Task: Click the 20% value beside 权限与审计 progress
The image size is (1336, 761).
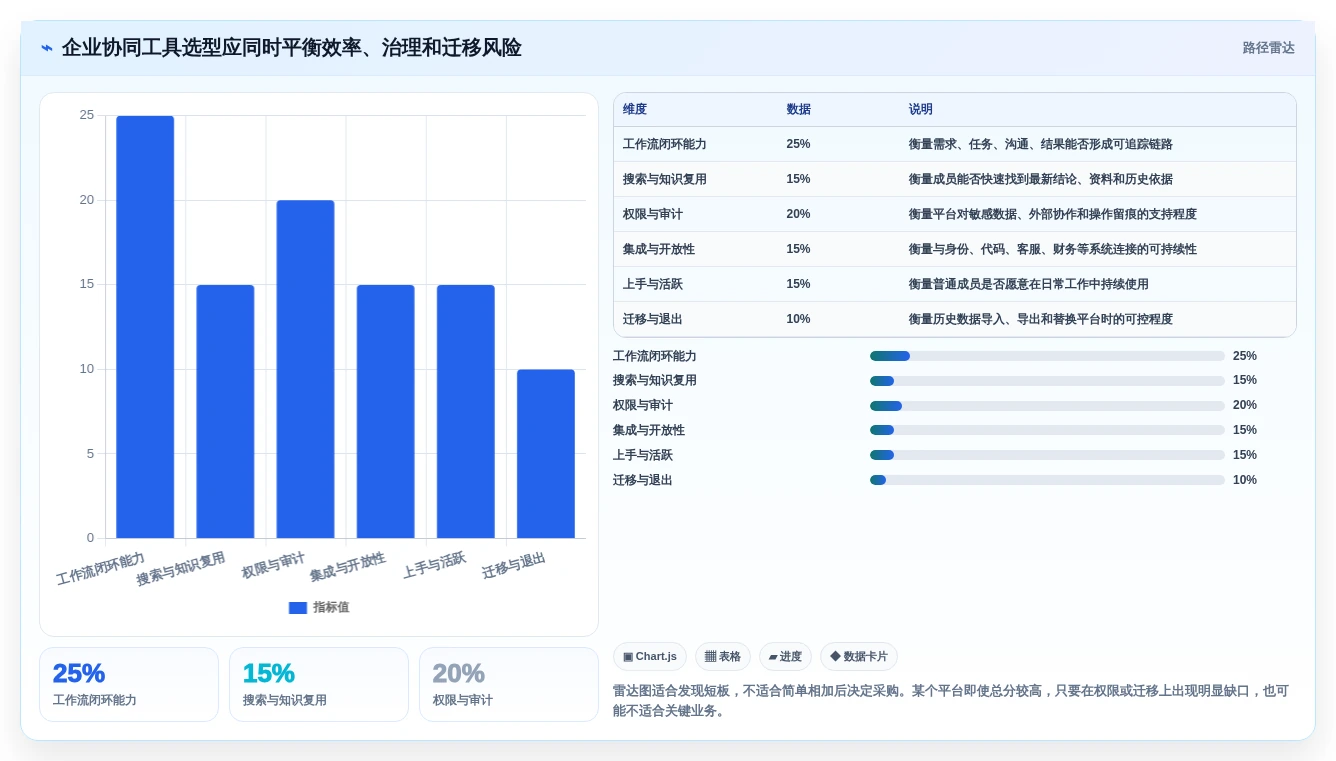Action: [1245, 405]
